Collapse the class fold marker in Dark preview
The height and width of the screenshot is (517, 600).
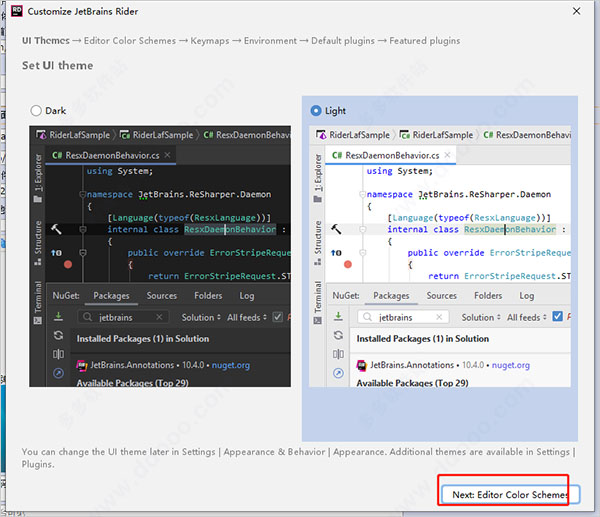point(83,229)
